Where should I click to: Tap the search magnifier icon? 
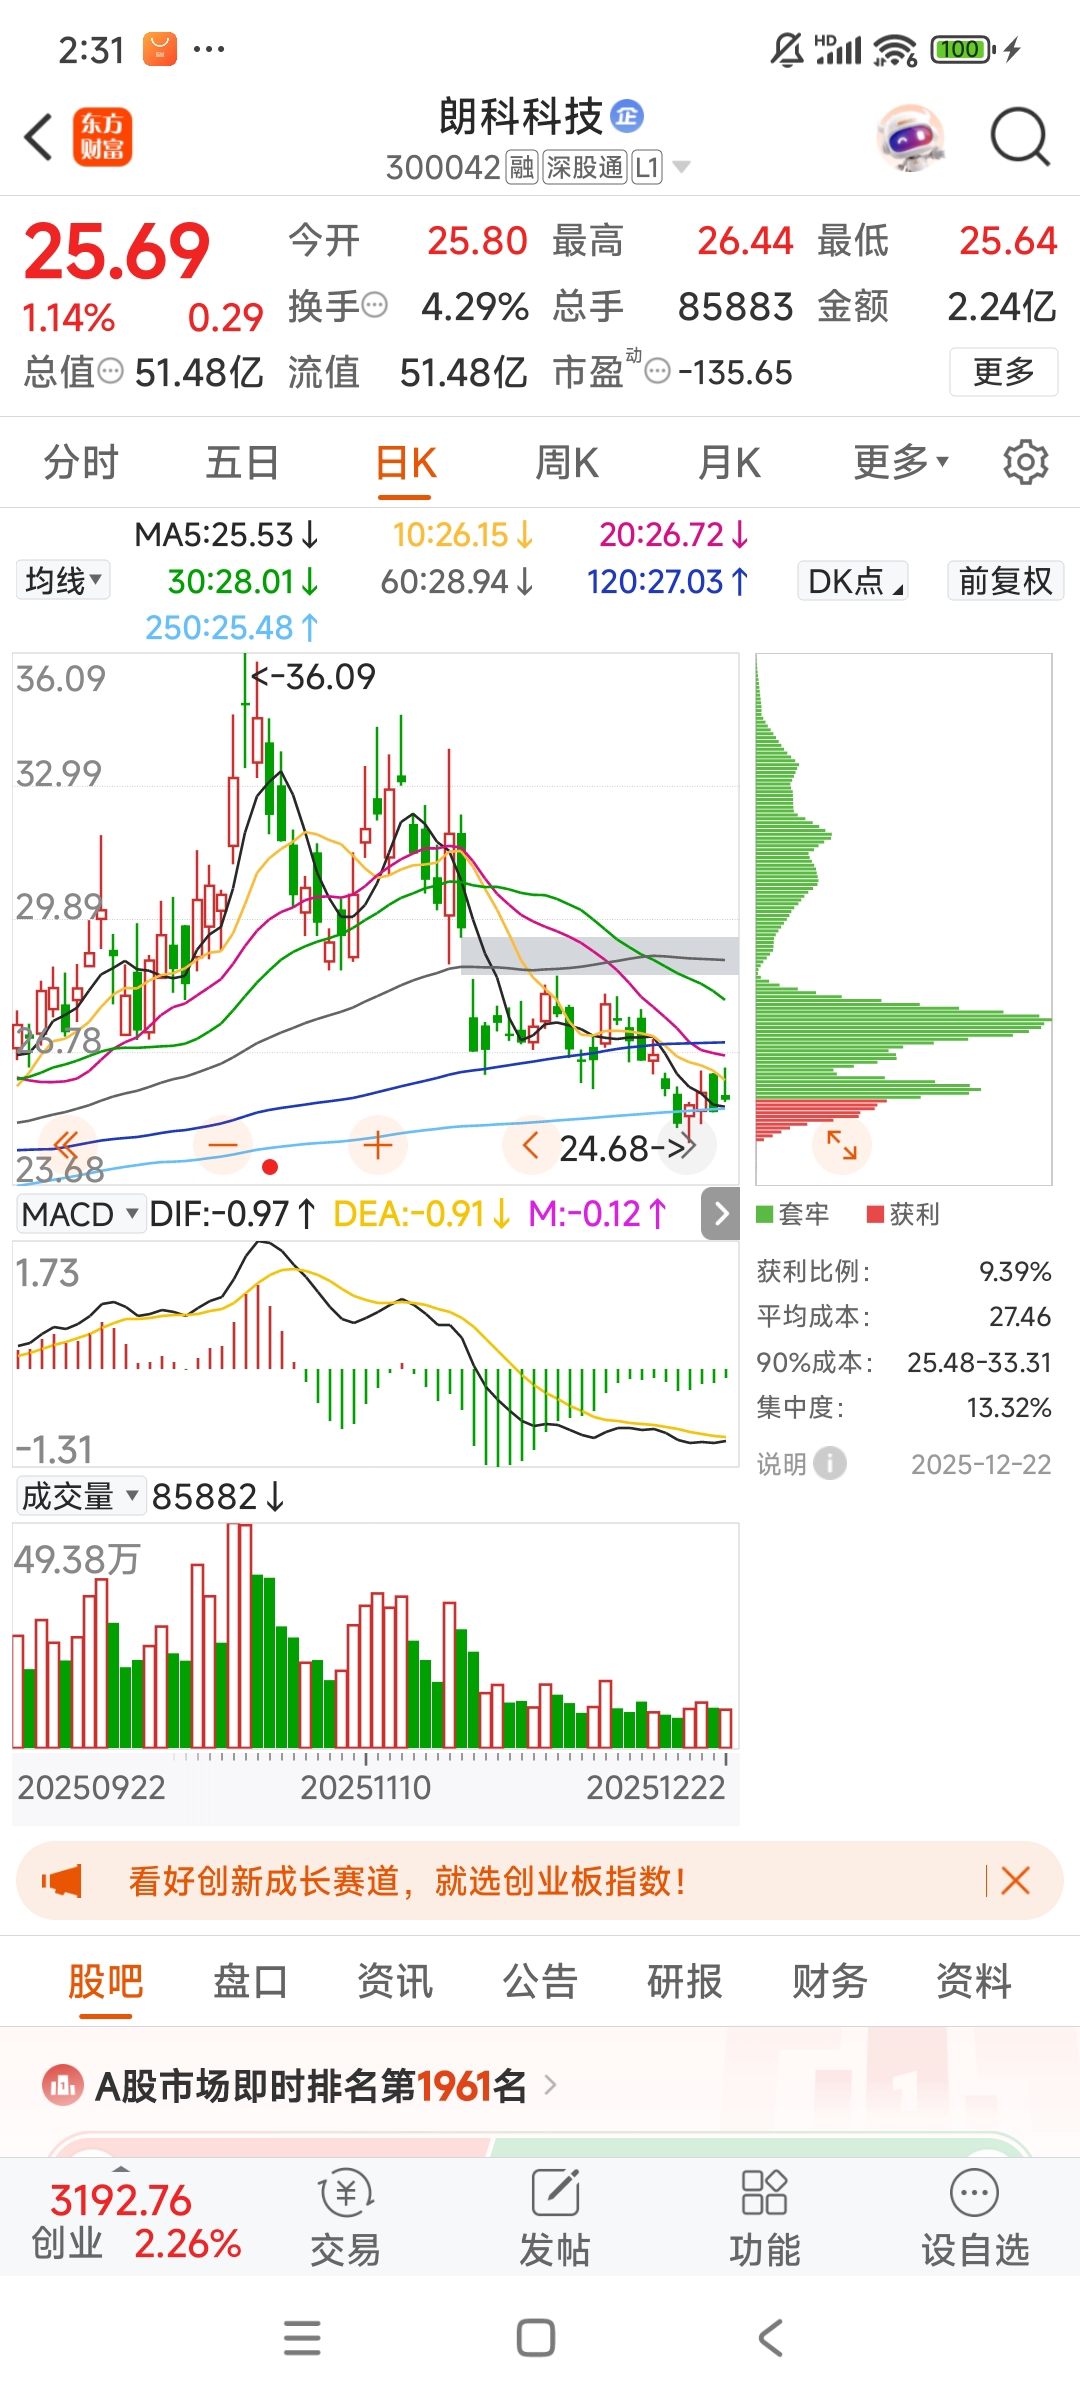[1019, 137]
